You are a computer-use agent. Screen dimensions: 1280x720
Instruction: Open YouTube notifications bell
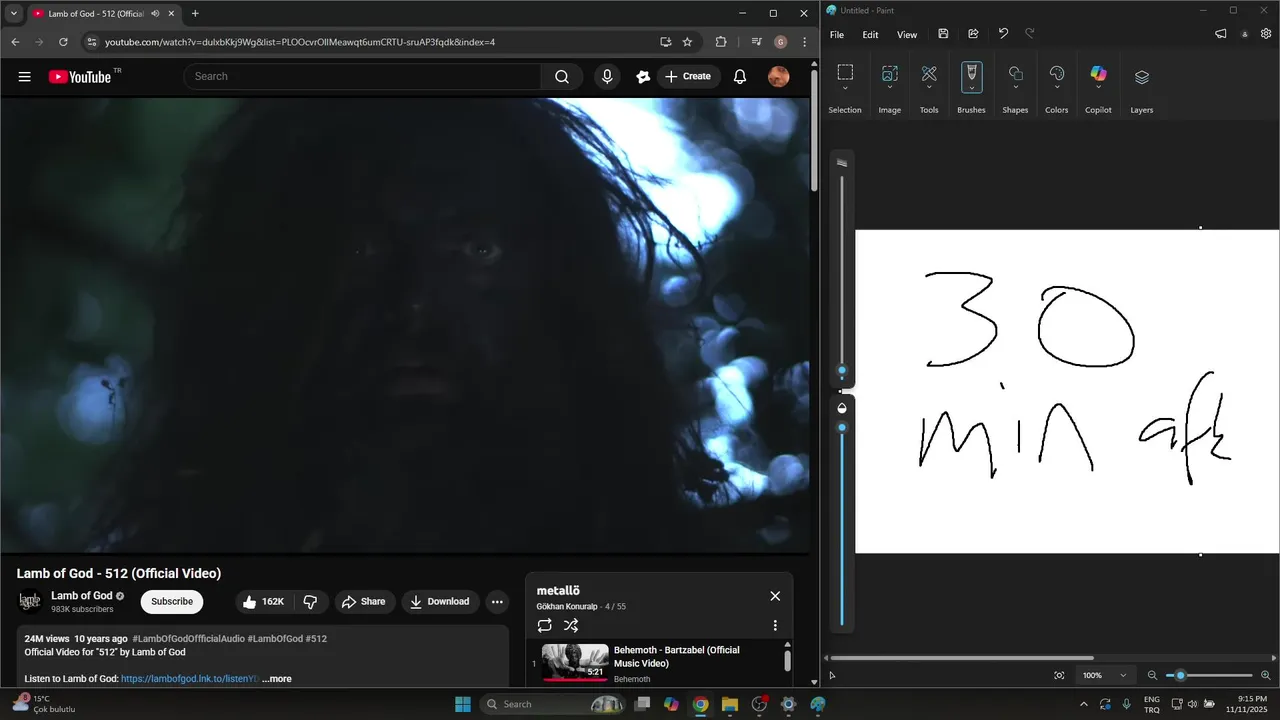pyautogui.click(x=740, y=76)
